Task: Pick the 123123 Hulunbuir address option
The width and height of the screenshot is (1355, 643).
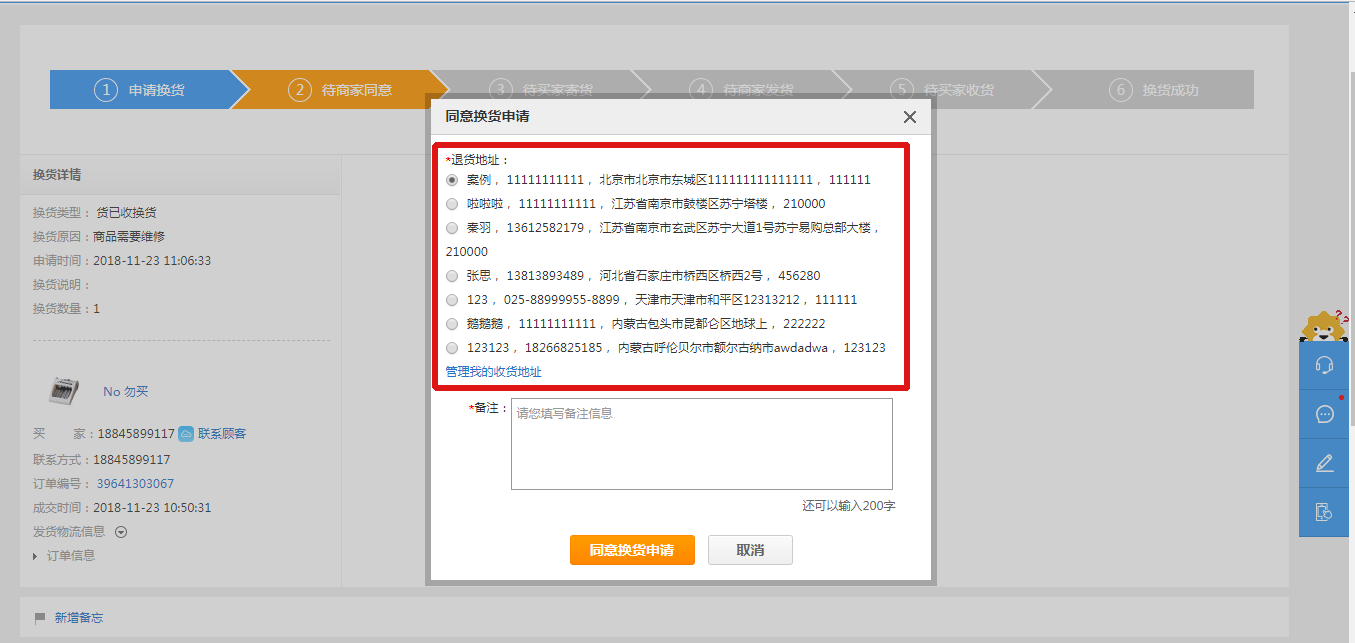Action: pyautogui.click(x=452, y=348)
